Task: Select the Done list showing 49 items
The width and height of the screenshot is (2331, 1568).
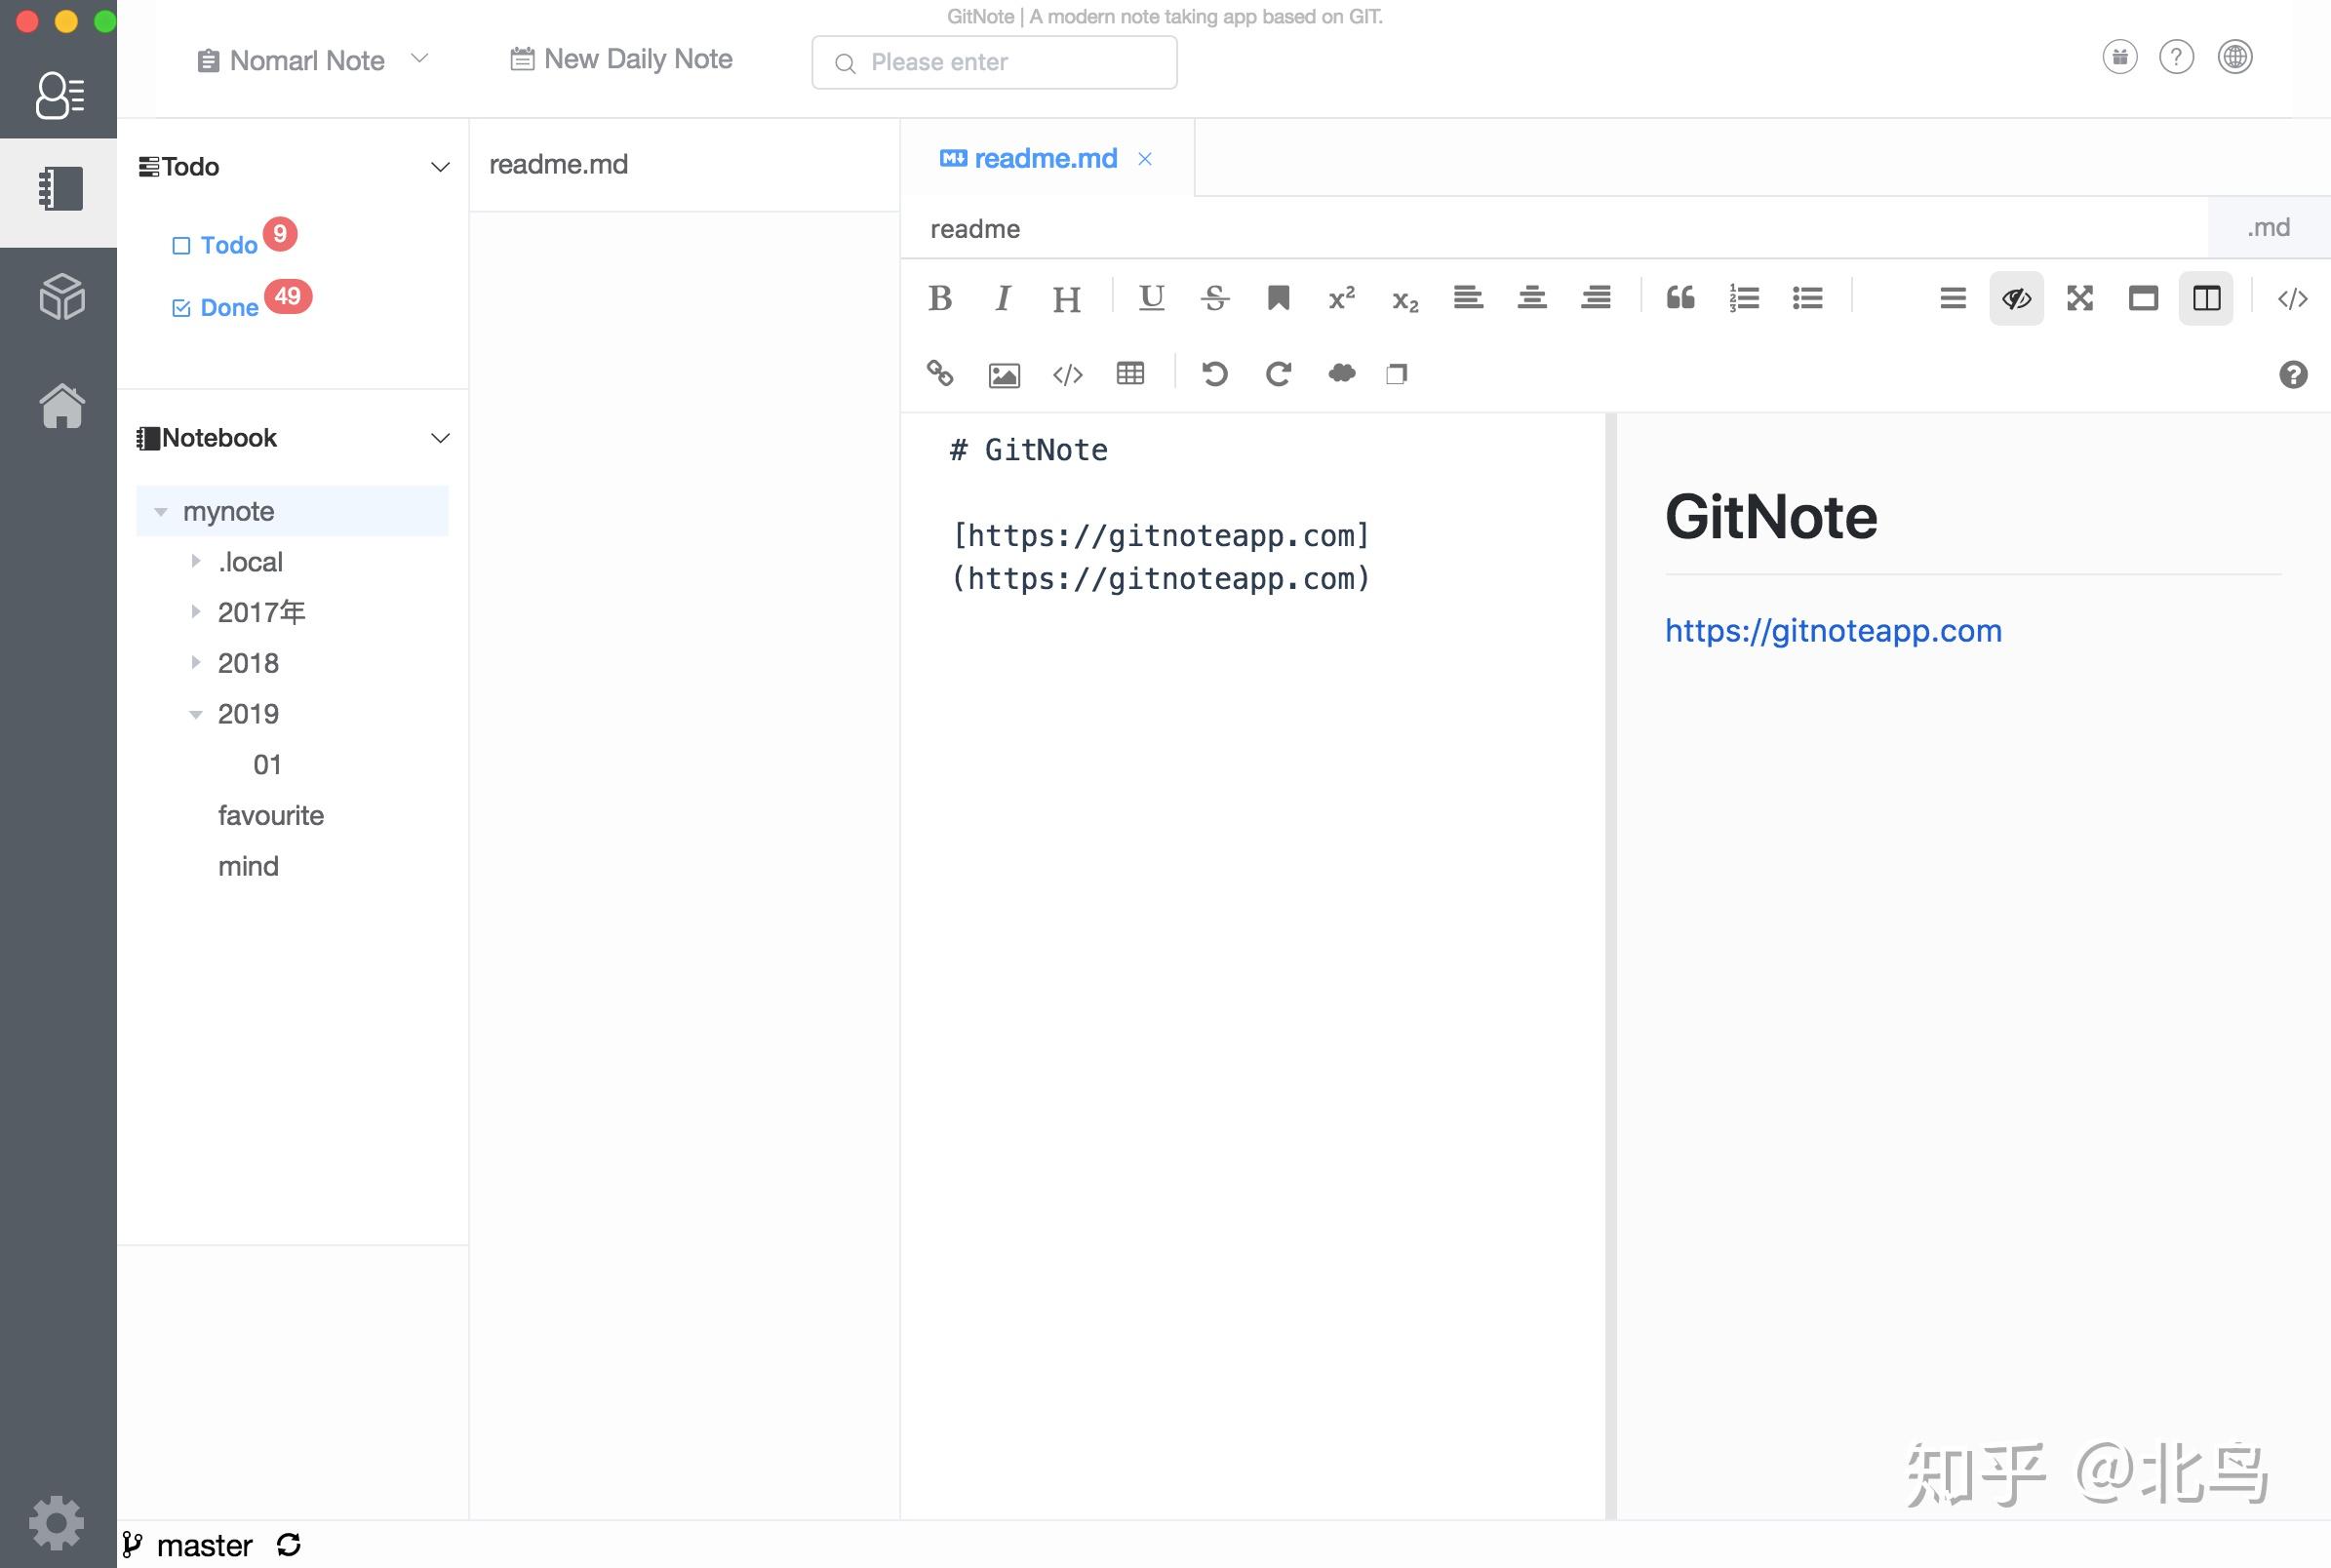Action: click(x=229, y=307)
